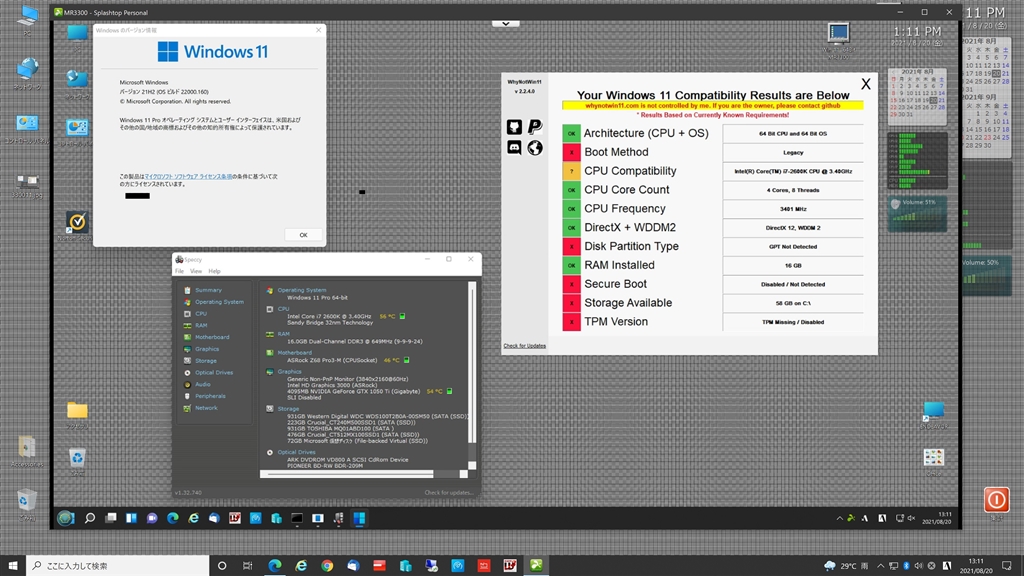Open the GitHub icon in WhyNotWin11
This screenshot has height=576, width=1024.
coord(514,127)
